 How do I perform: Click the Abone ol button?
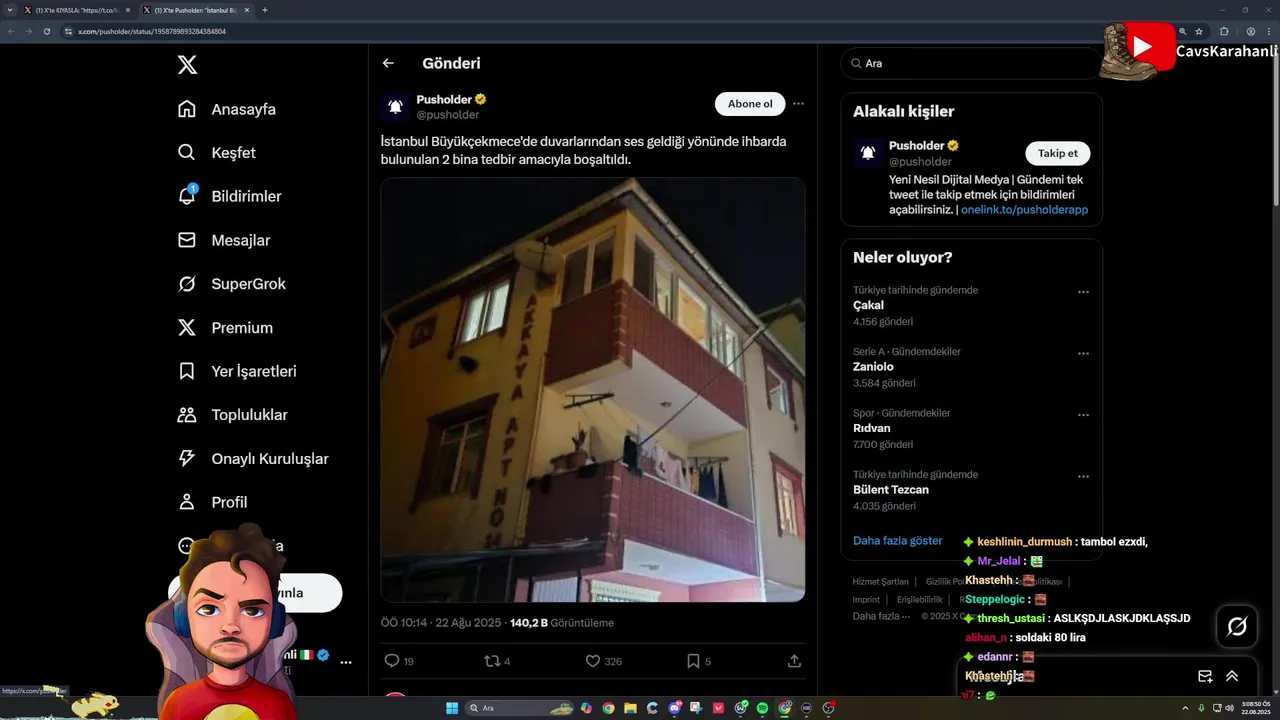pos(750,104)
